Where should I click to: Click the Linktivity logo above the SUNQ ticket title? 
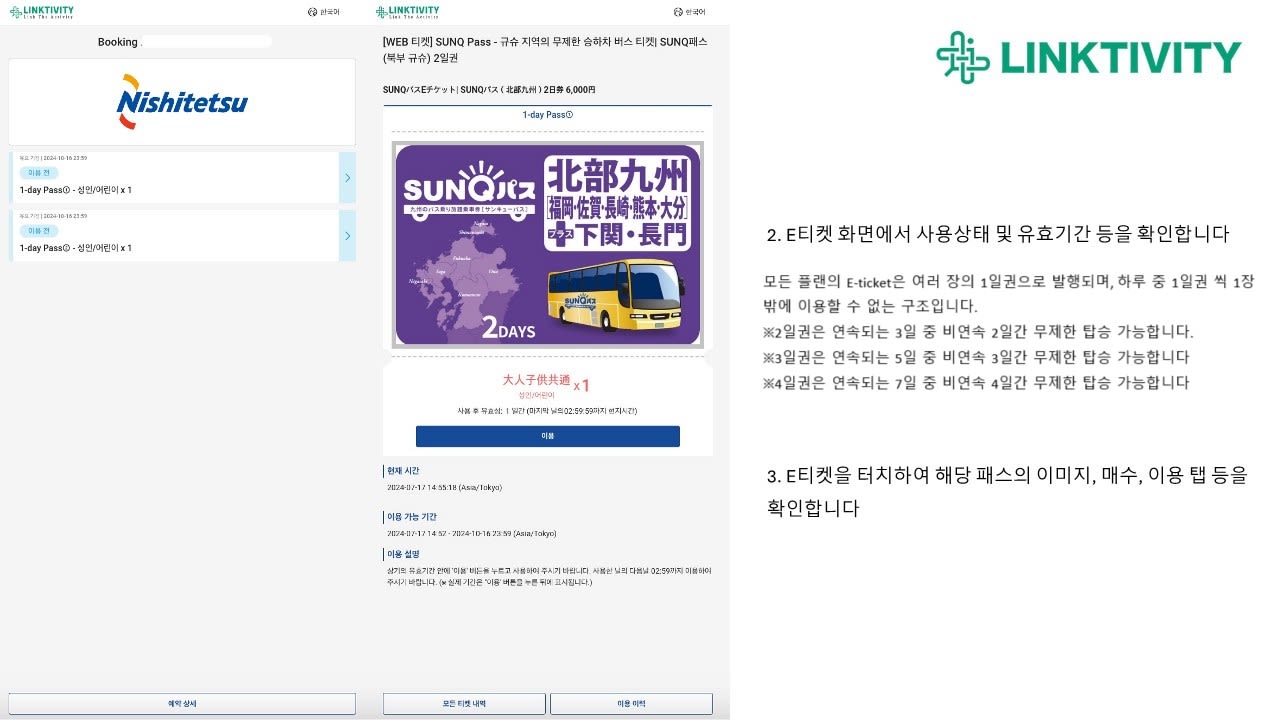[x=407, y=12]
